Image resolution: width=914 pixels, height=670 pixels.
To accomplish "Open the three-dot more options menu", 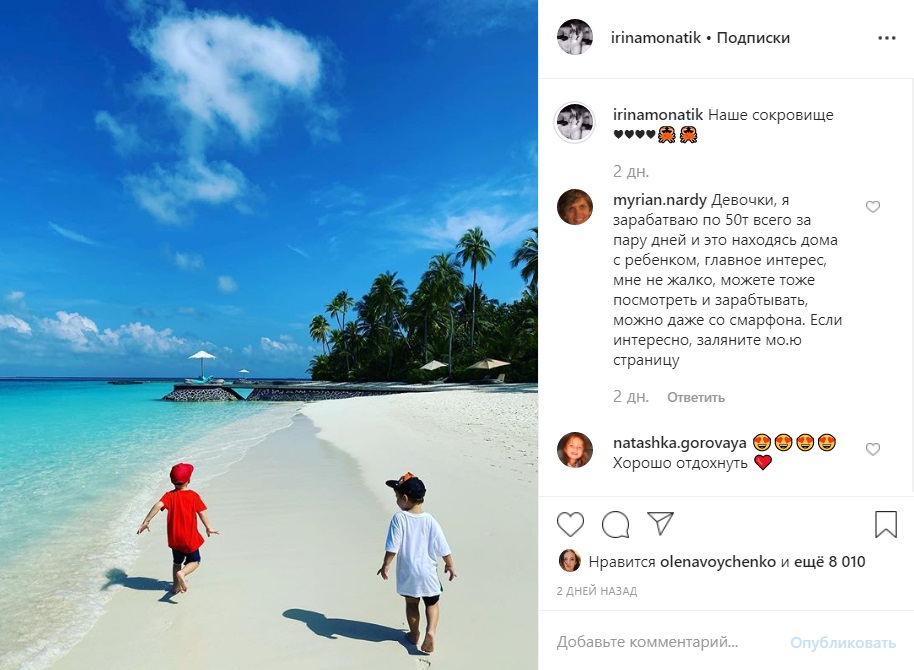I will click(x=887, y=38).
